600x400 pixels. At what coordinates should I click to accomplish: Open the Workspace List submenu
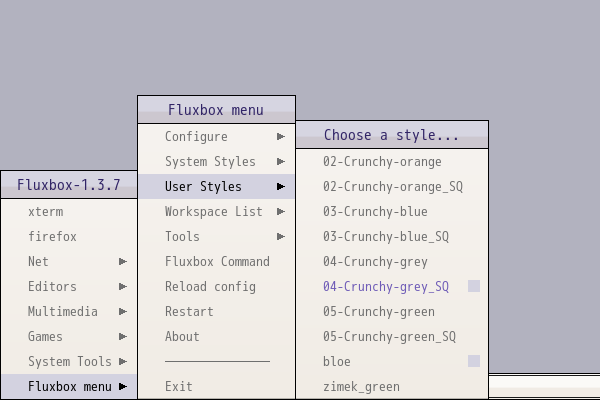(217, 212)
